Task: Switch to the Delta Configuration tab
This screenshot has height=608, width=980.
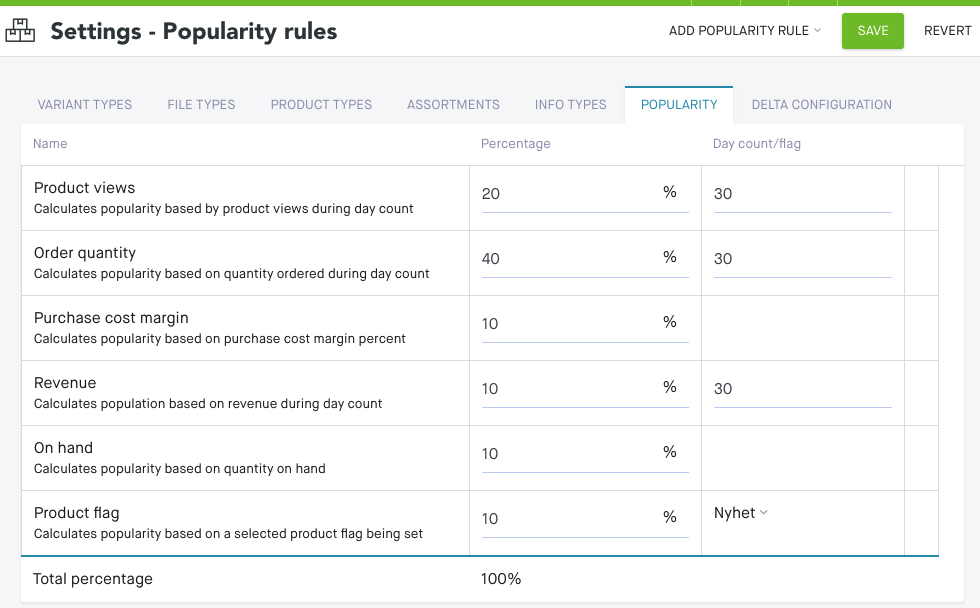Action: (821, 104)
